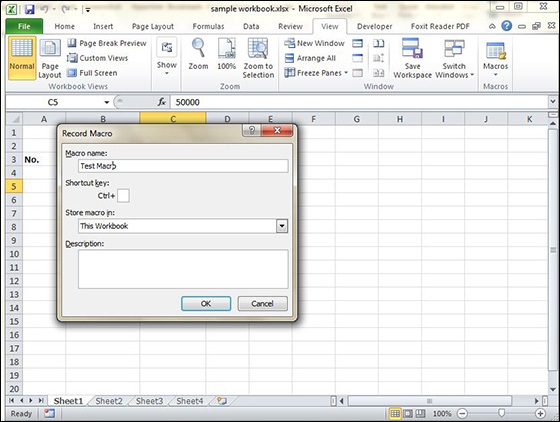Toggle Normal view in the status bar

click(x=395, y=413)
